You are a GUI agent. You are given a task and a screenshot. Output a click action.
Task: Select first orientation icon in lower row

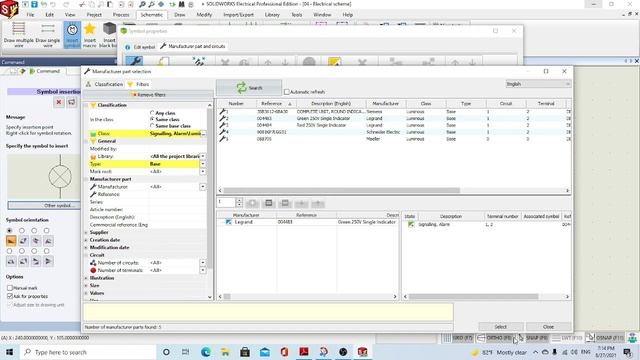point(11,261)
